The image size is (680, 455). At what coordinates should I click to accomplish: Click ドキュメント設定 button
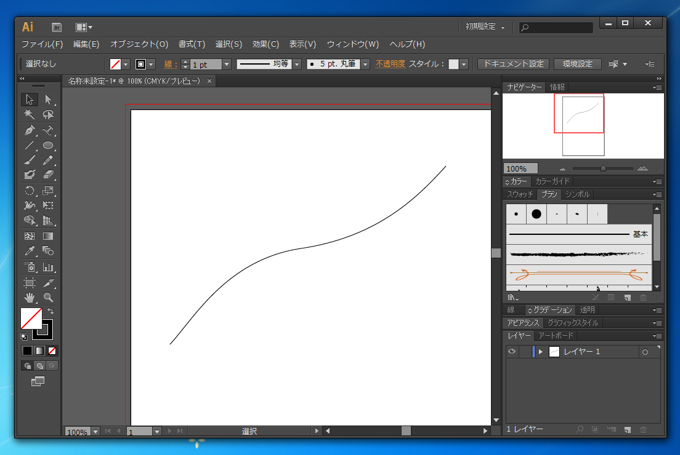coord(513,64)
